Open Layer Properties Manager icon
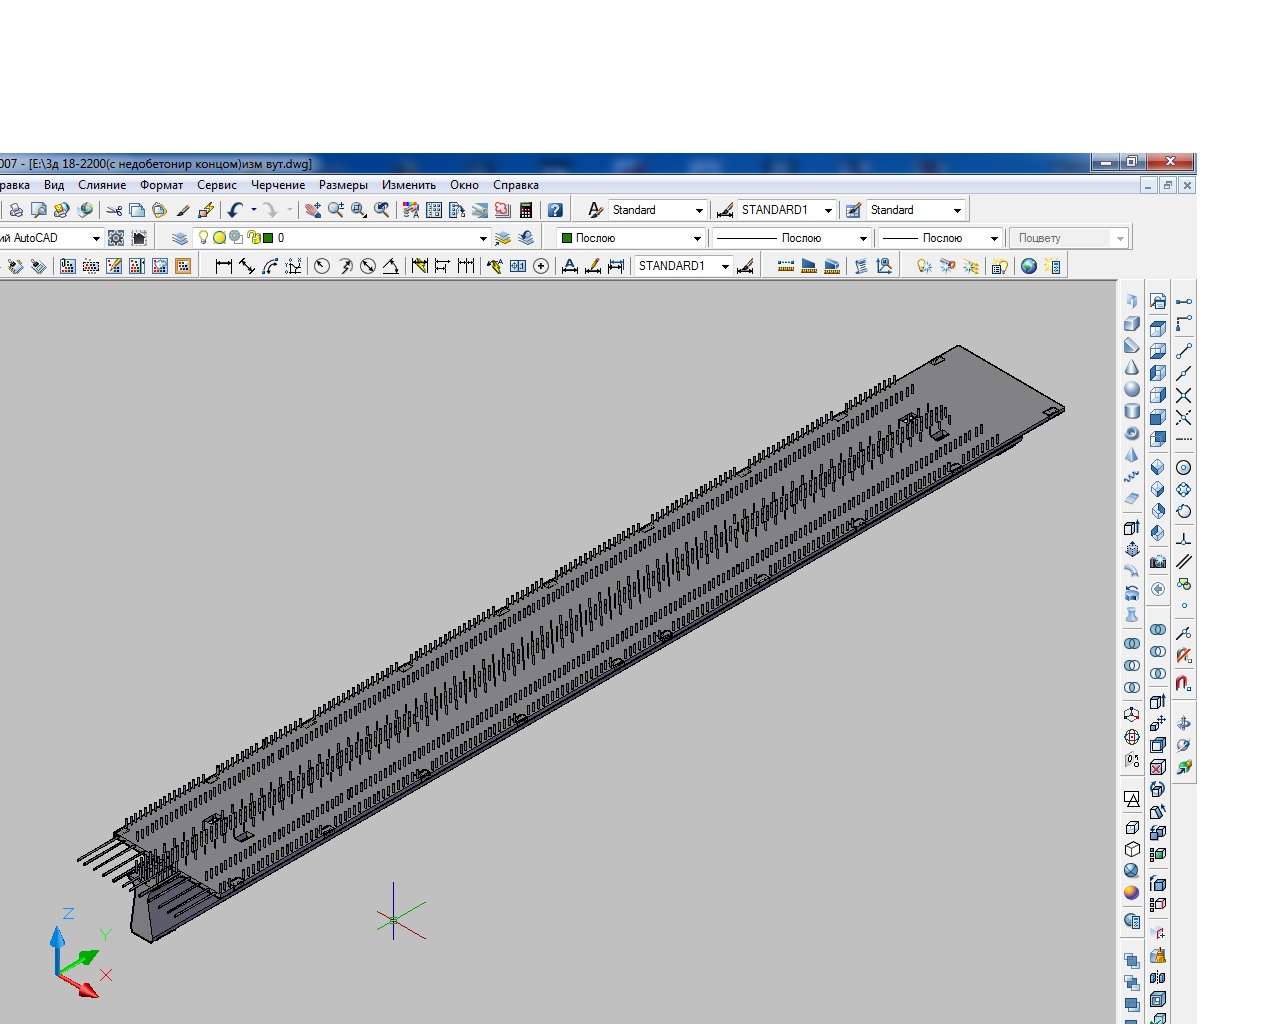This screenshot has width=1280, height=1024. pyautogui.click(x=180, y=238)
